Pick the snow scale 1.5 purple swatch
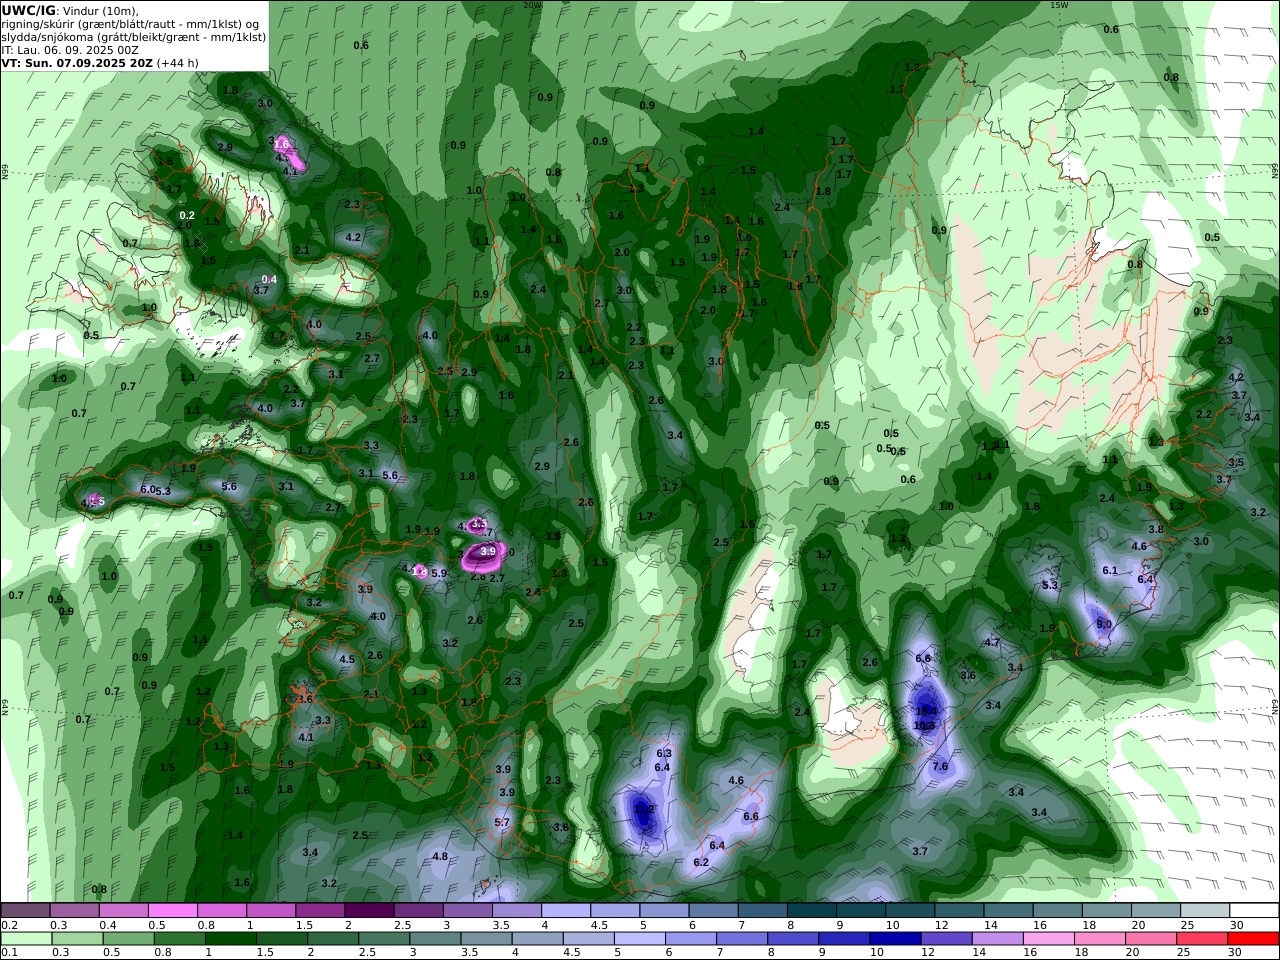 [x=320, y=911]
